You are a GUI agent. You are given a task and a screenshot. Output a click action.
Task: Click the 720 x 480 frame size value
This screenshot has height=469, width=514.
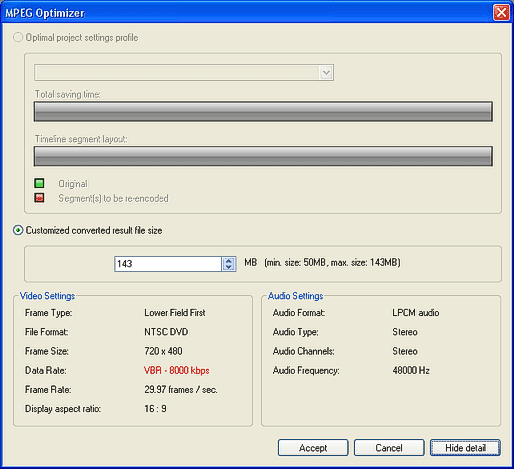[x=163, y=351]
